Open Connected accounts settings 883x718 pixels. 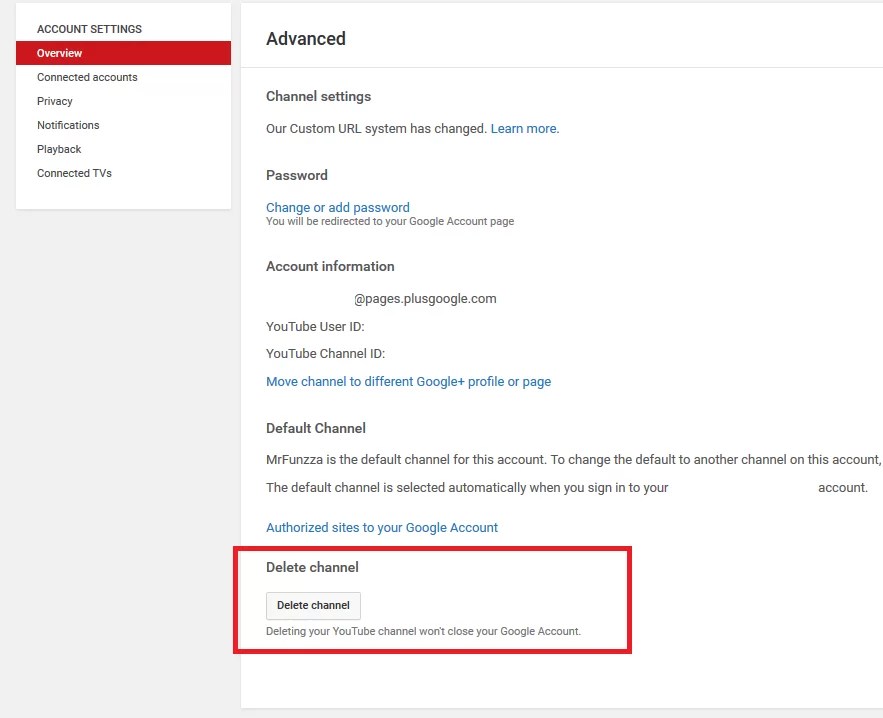click(x=87, y=77)
